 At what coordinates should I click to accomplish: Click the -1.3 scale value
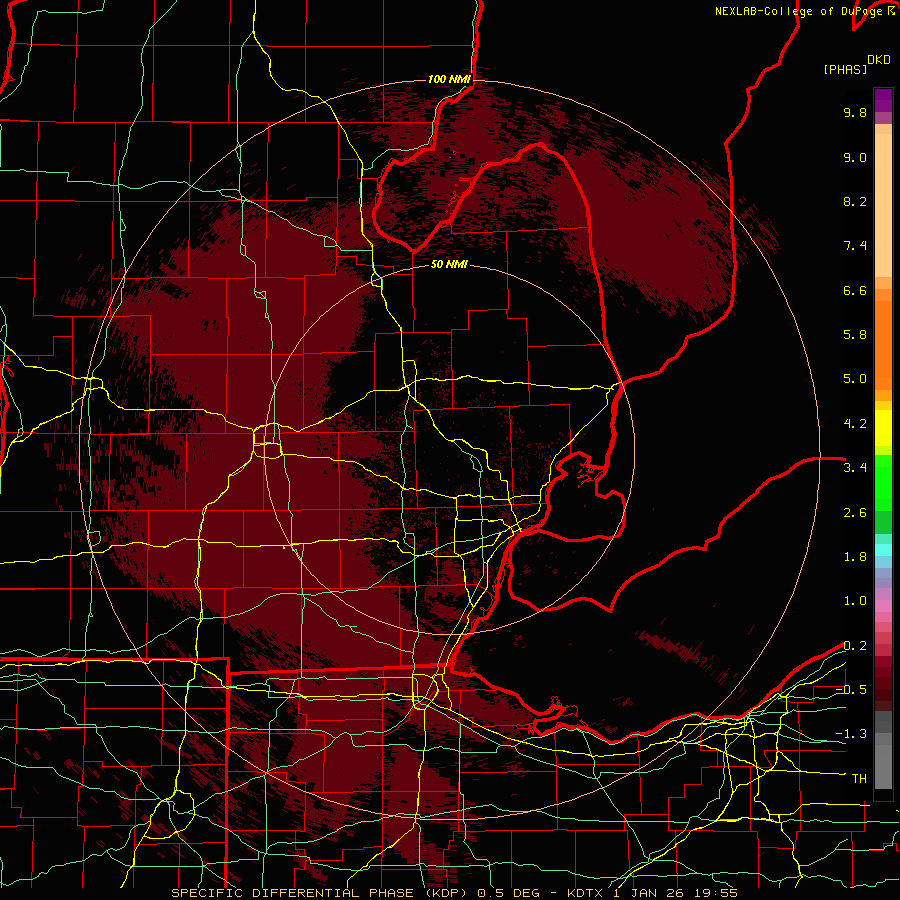point(851,734)
